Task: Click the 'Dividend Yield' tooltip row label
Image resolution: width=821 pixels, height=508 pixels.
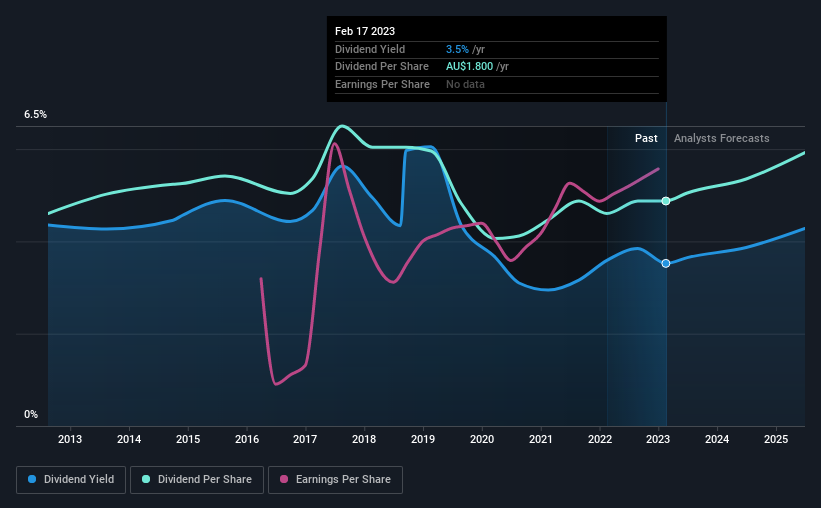Action: click(x=370, y=49)
